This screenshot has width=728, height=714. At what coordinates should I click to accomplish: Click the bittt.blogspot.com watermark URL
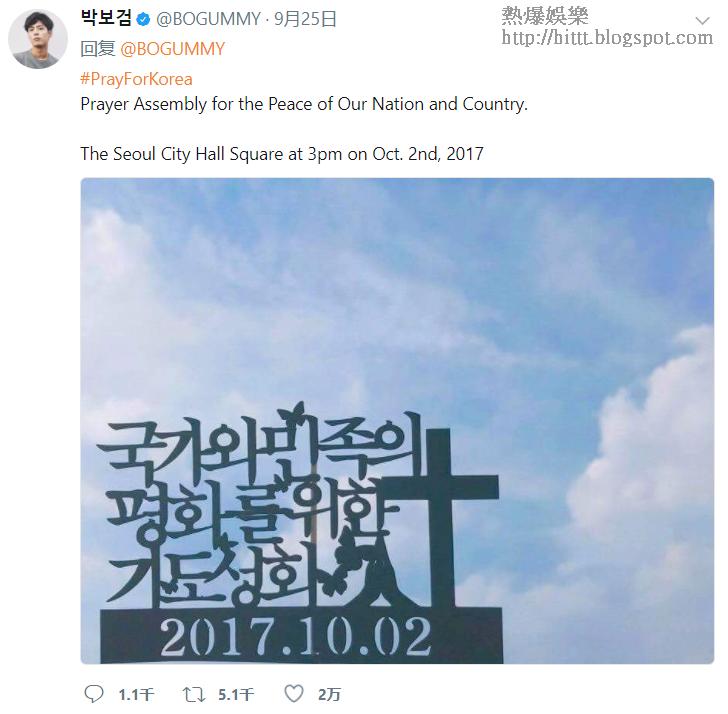(x=607, y=38)
